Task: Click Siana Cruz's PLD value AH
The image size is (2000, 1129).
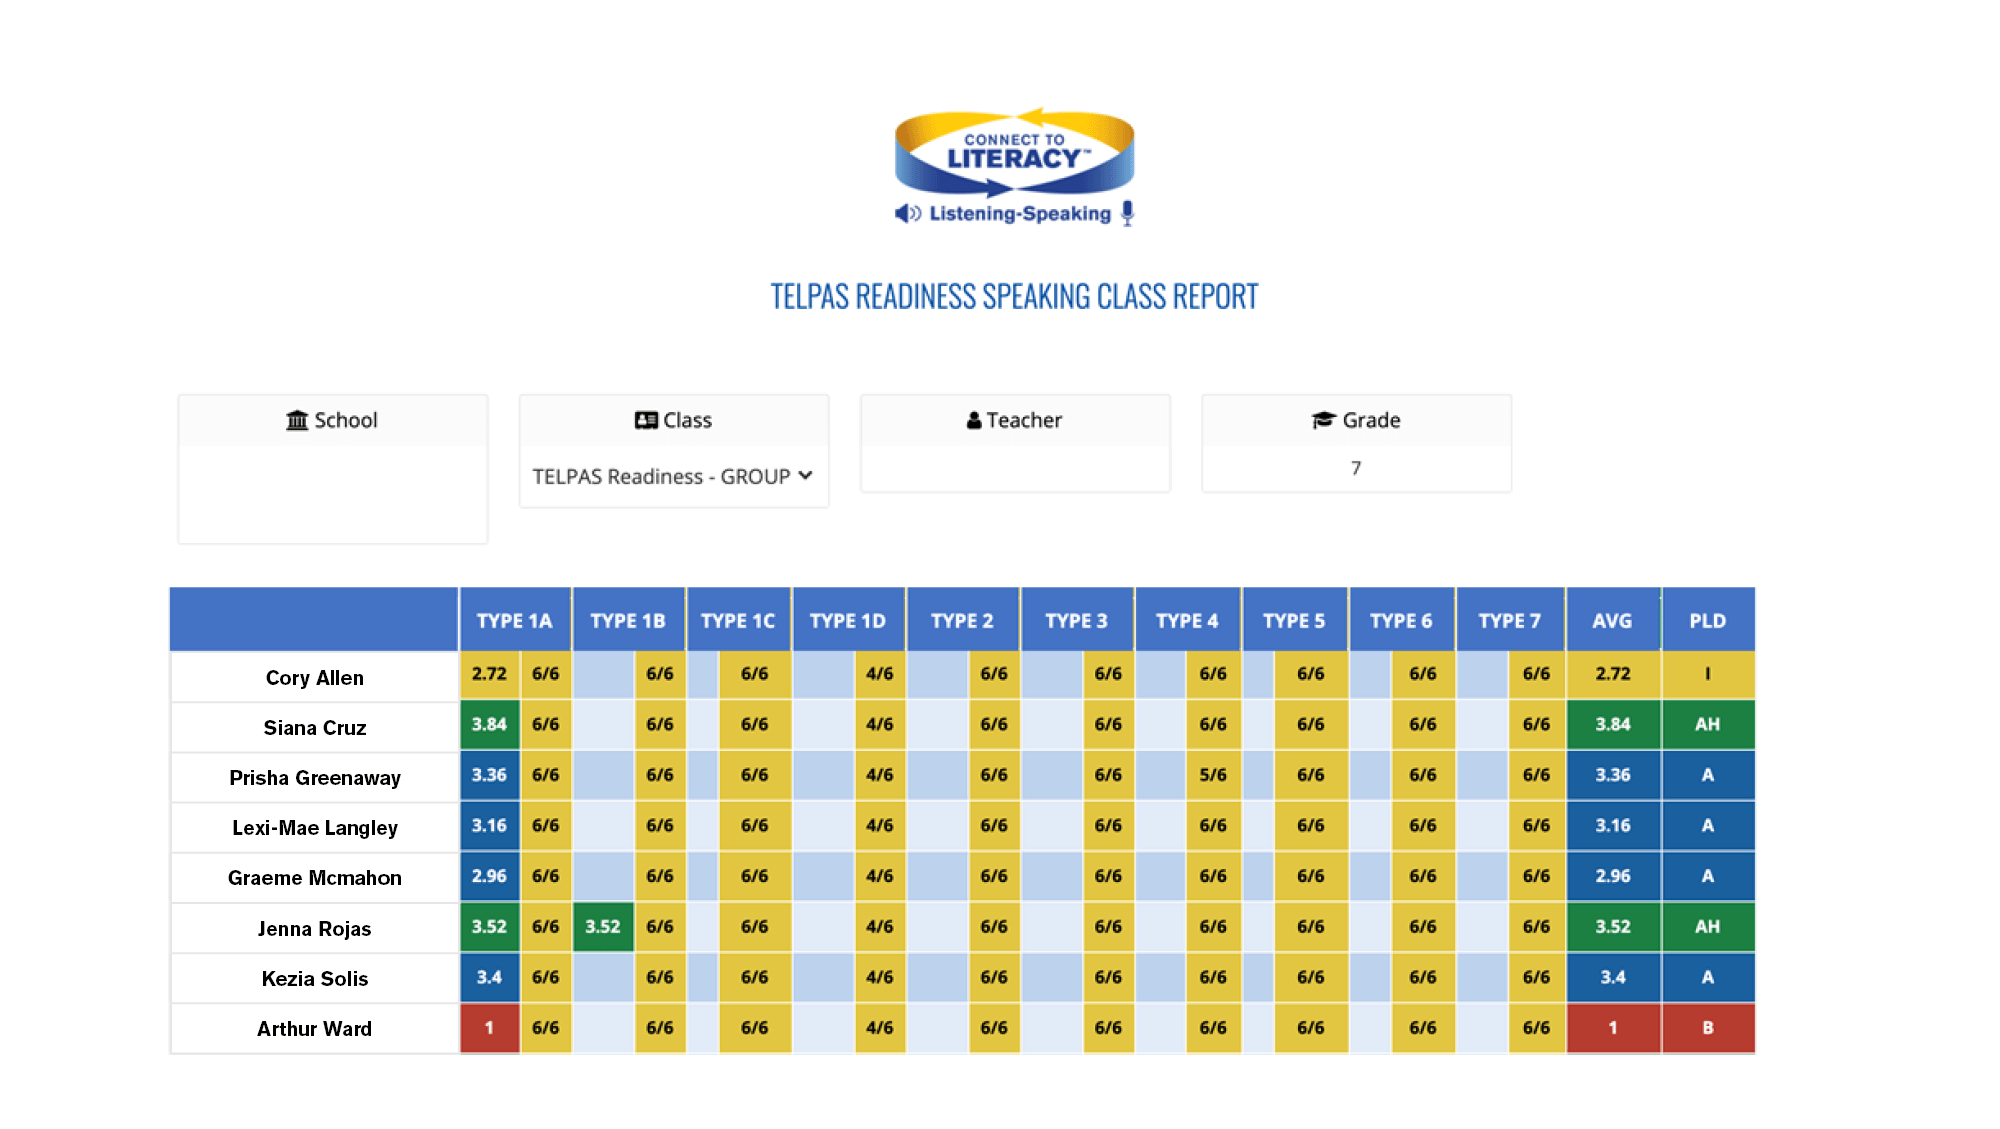Action: coord(1708,724)
